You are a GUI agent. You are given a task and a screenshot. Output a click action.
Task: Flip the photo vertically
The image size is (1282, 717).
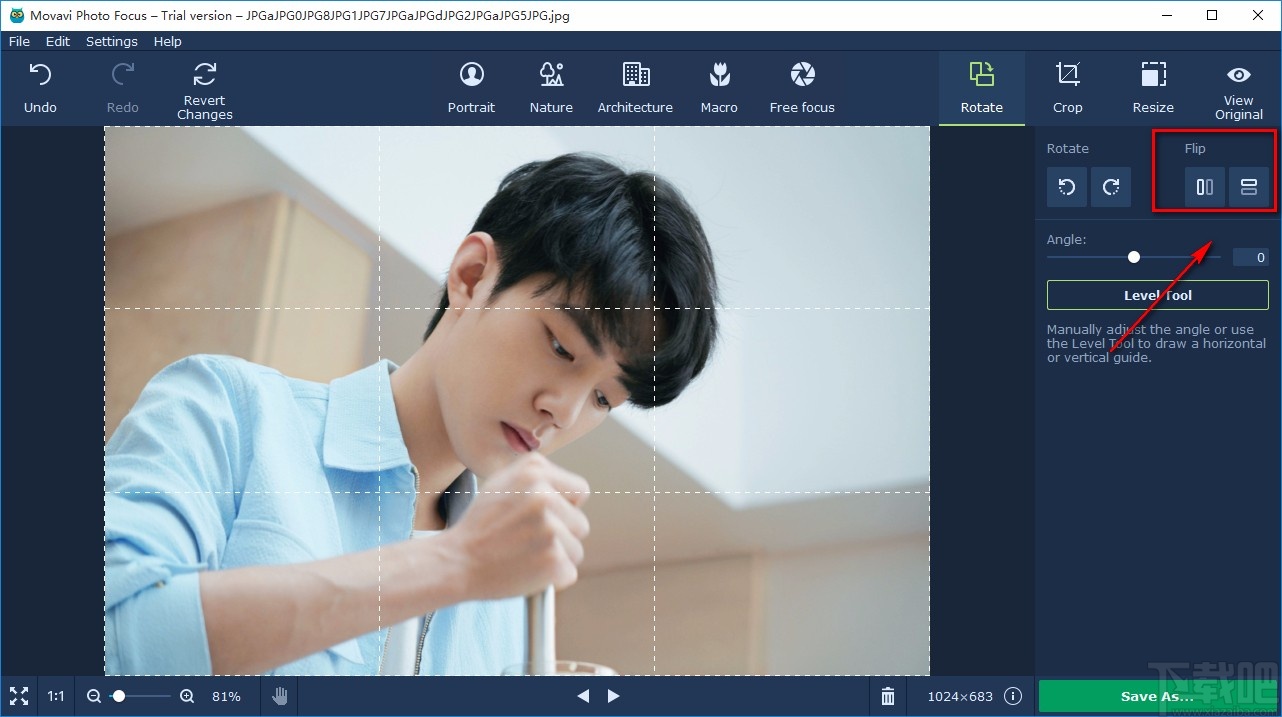(1249, 187)
